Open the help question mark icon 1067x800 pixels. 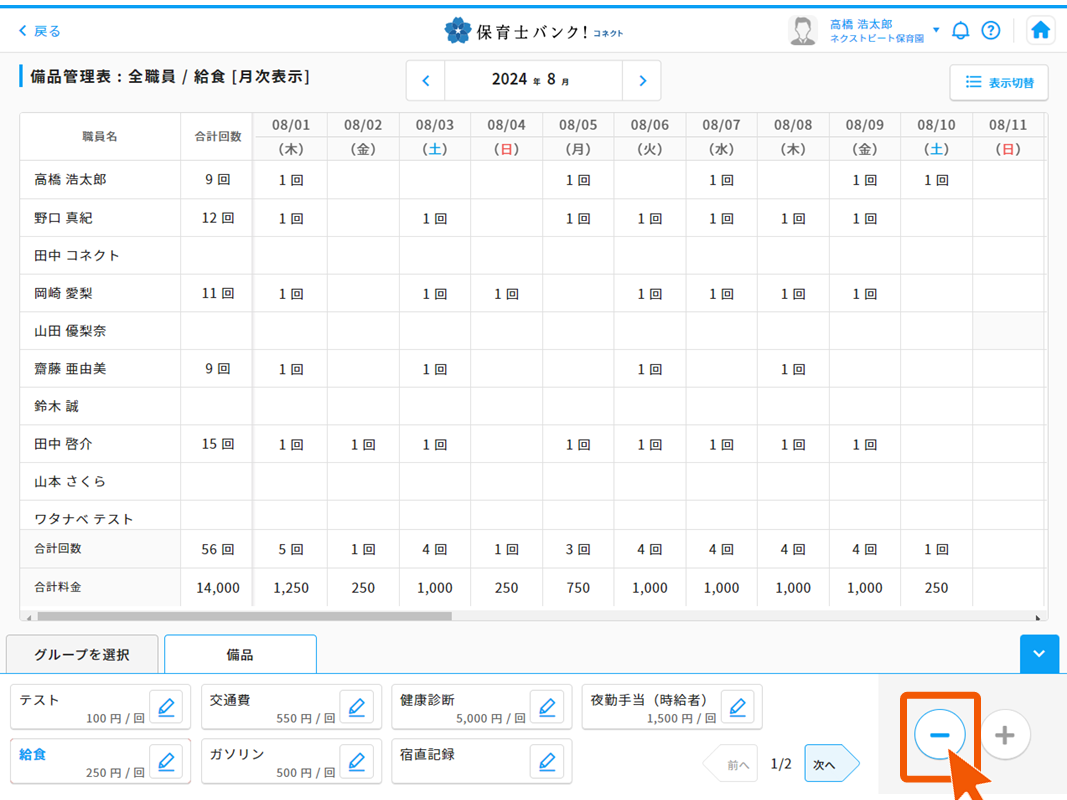991,30
